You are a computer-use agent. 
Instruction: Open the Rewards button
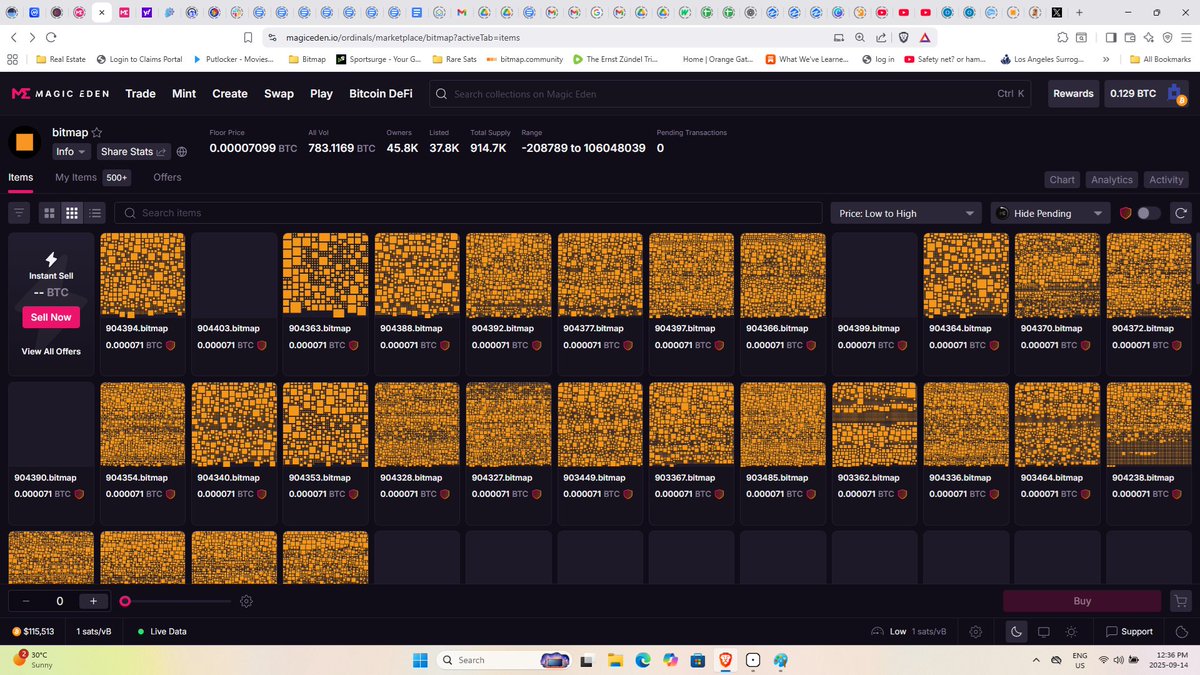1073,94
